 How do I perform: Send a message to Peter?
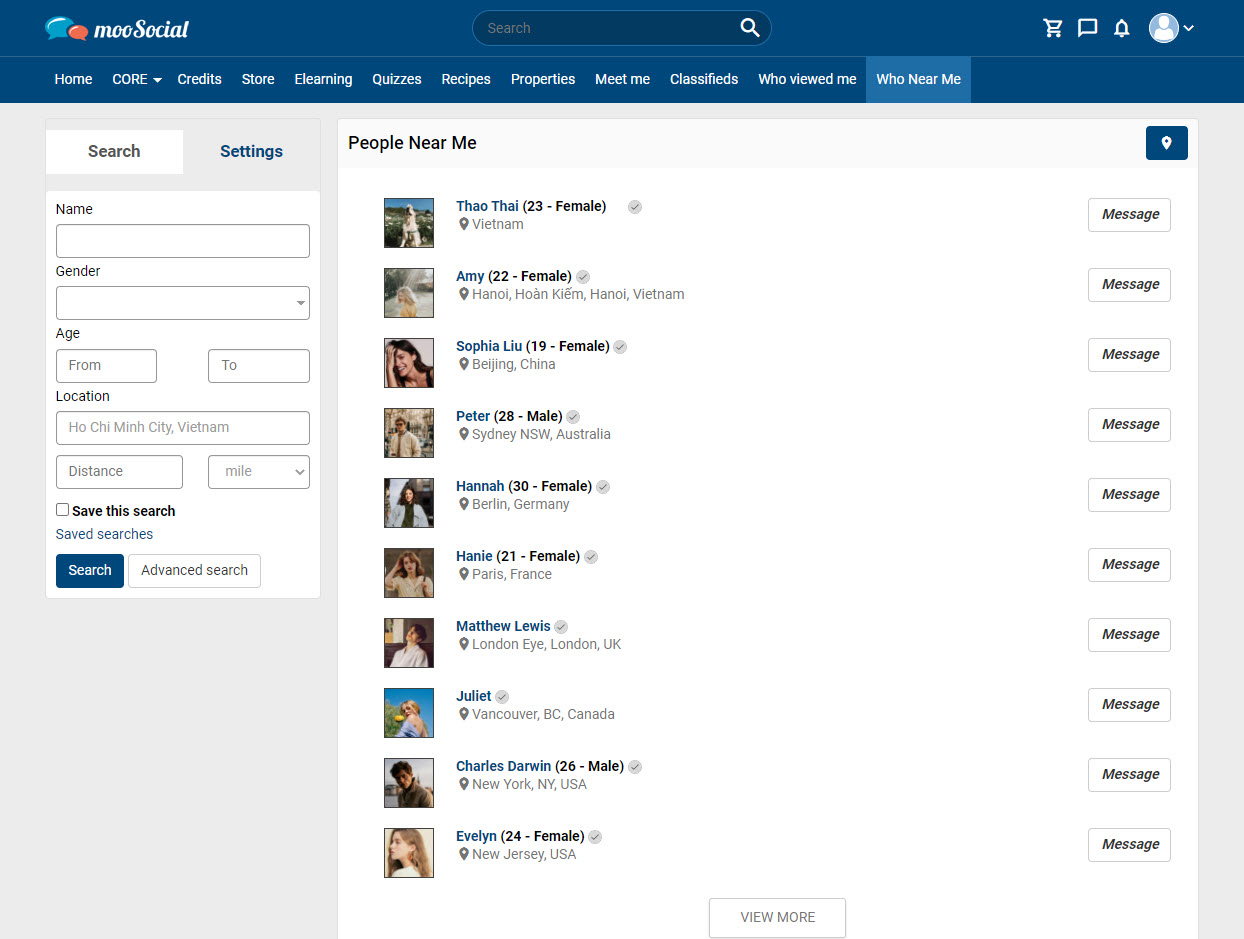pyautogui.click(x=1129, y=425)
